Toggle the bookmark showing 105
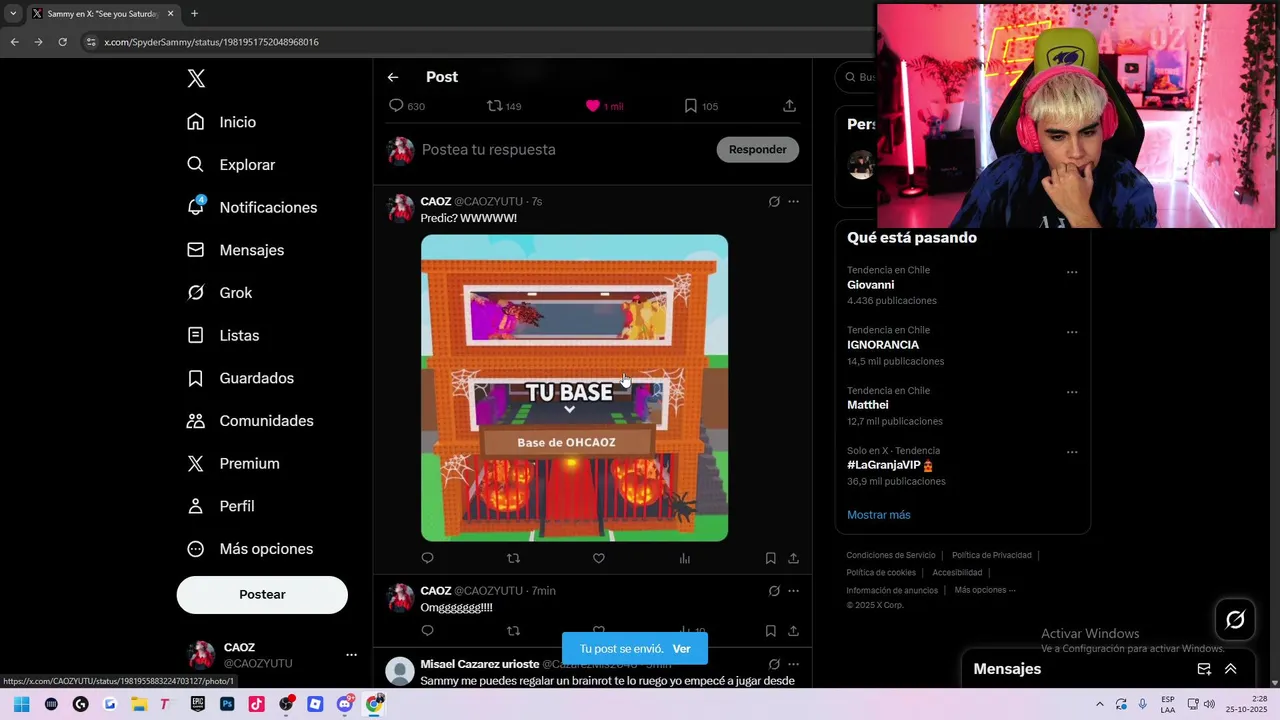 coord(690,106)
